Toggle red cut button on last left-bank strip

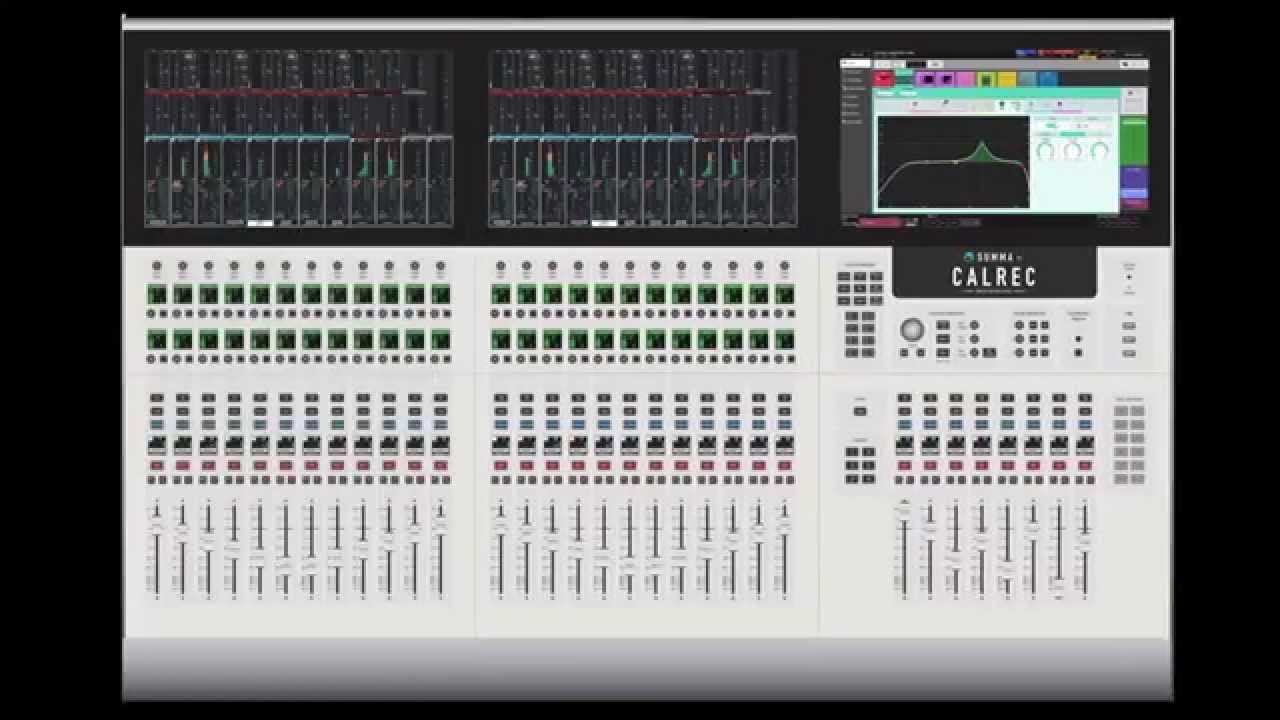point(441,466)
